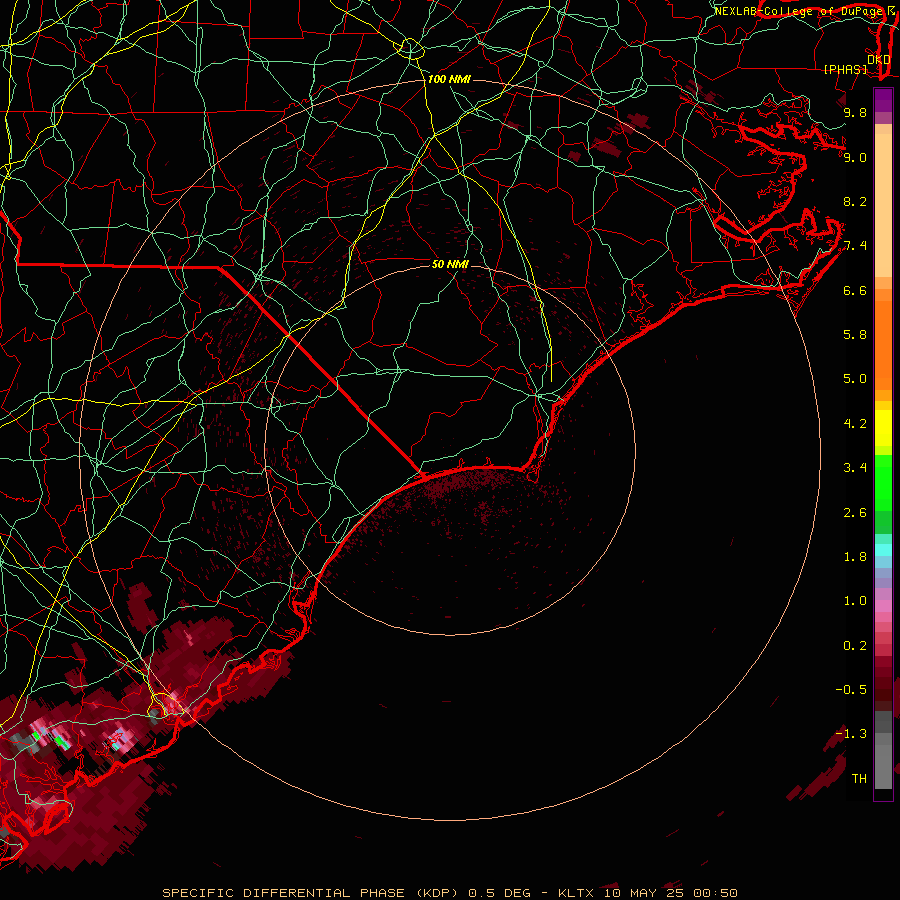900x900 pixels.
Task: Click the 3.4 scale value
Action: coord(855,468)
